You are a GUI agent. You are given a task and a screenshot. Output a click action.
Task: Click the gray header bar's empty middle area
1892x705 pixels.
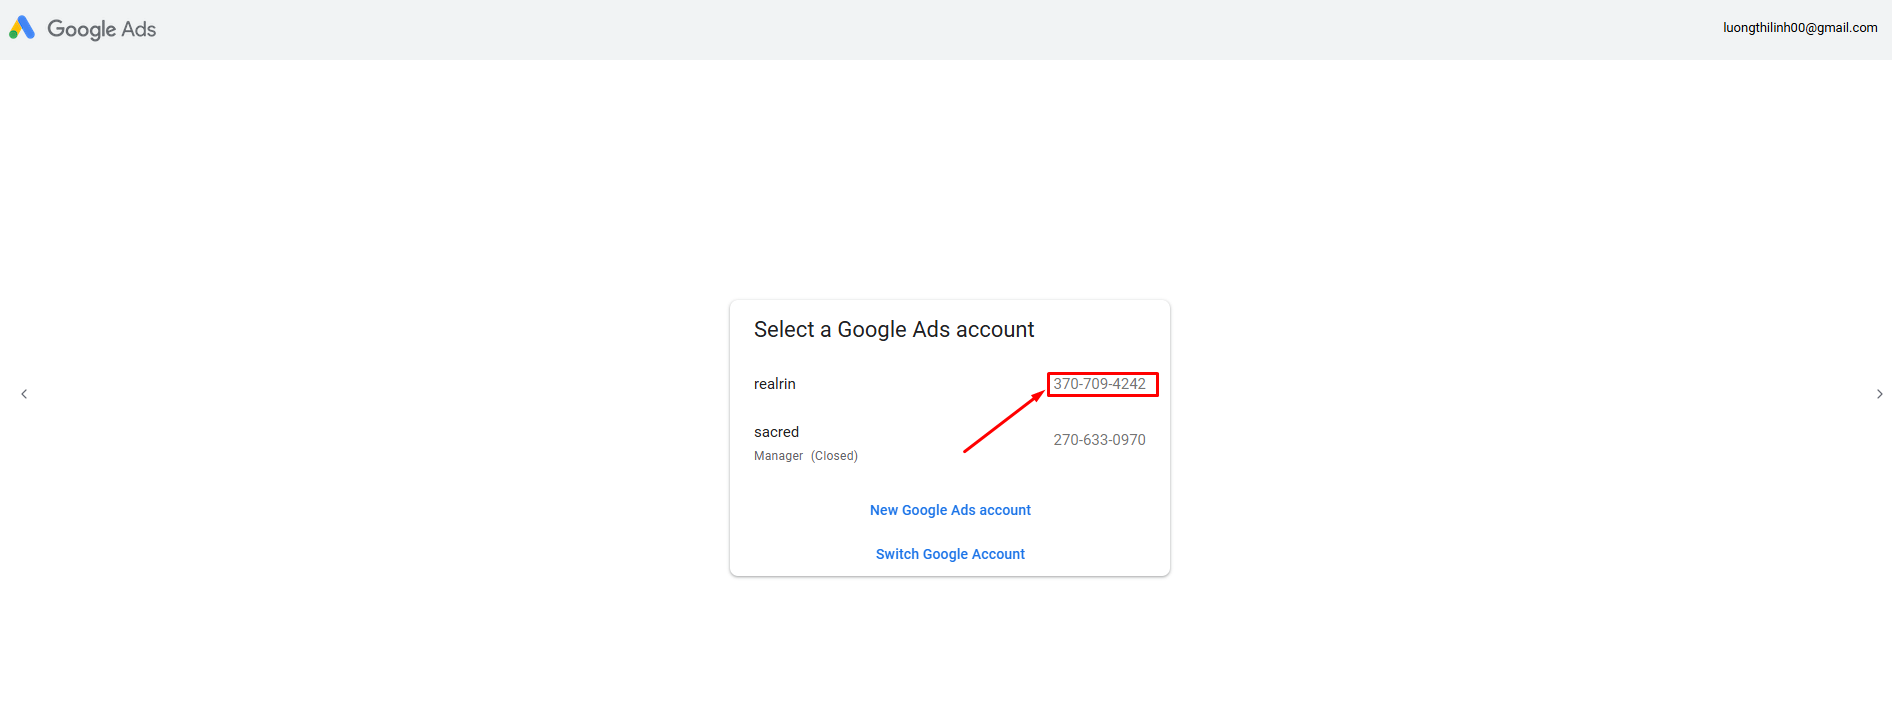pyautogui.click(x=940, y=30)
